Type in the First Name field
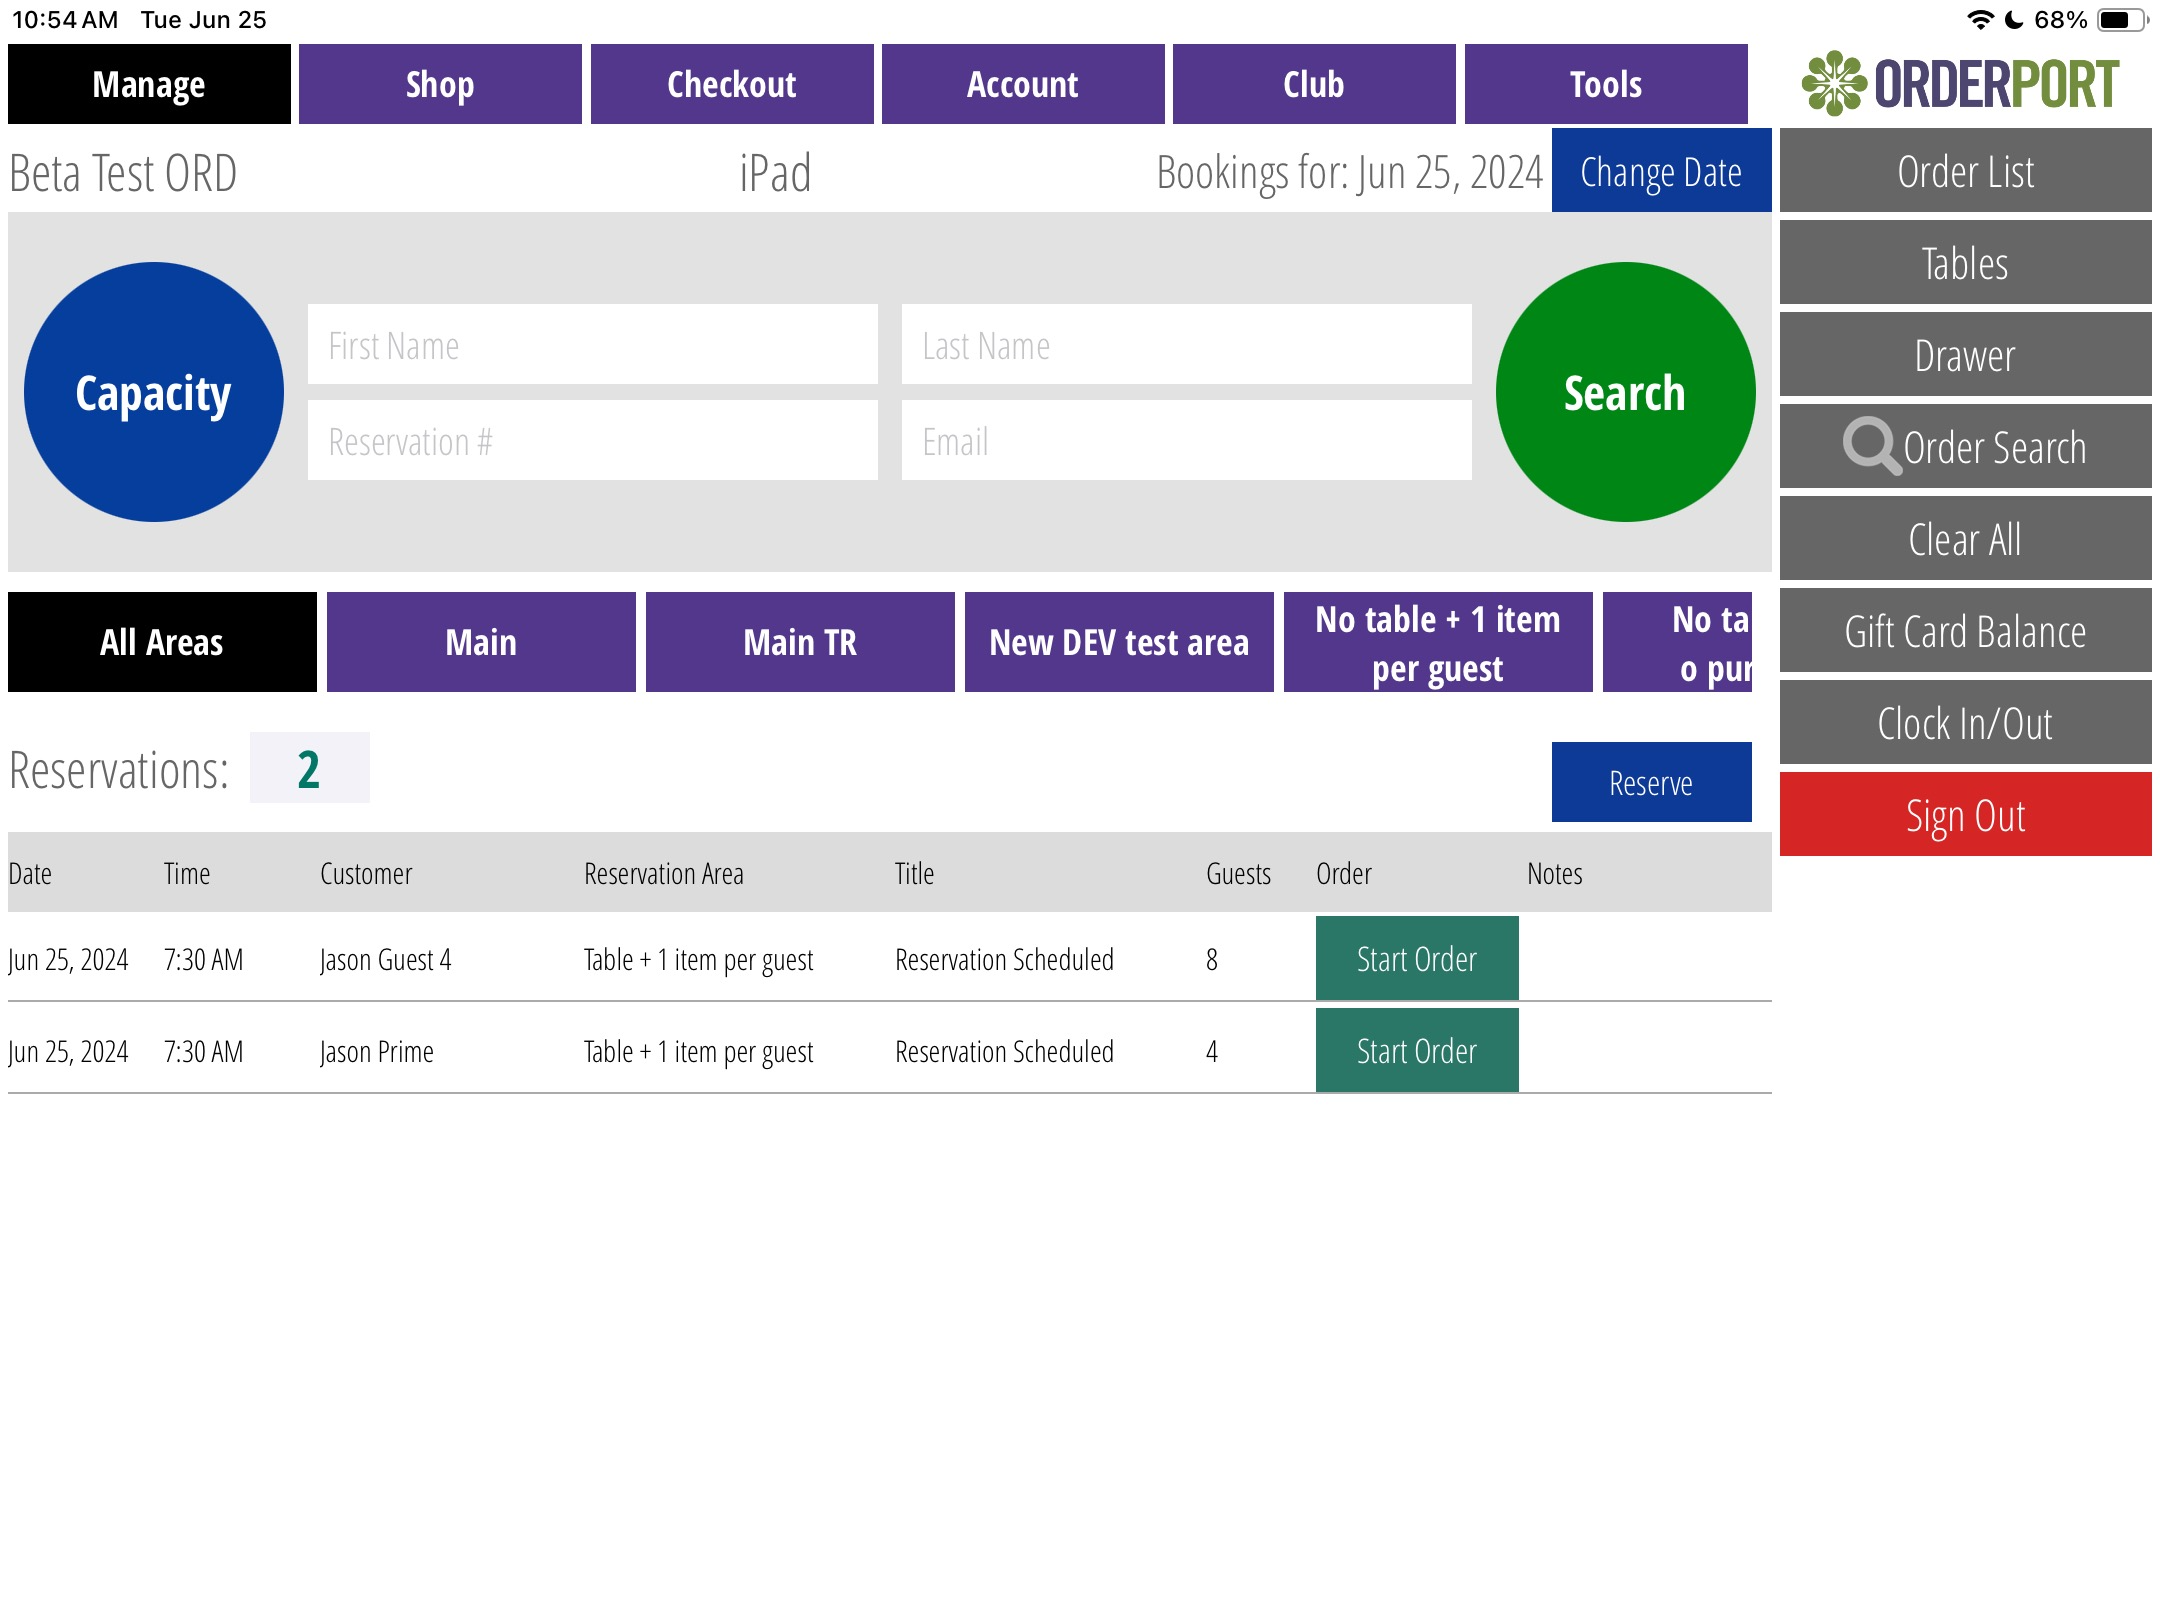Screen dimensions: 2160x1620 [x=592, y=345]
